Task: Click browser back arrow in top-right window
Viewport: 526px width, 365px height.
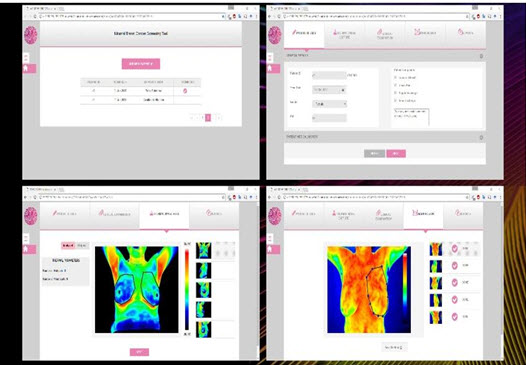Action: pos(270,16)
